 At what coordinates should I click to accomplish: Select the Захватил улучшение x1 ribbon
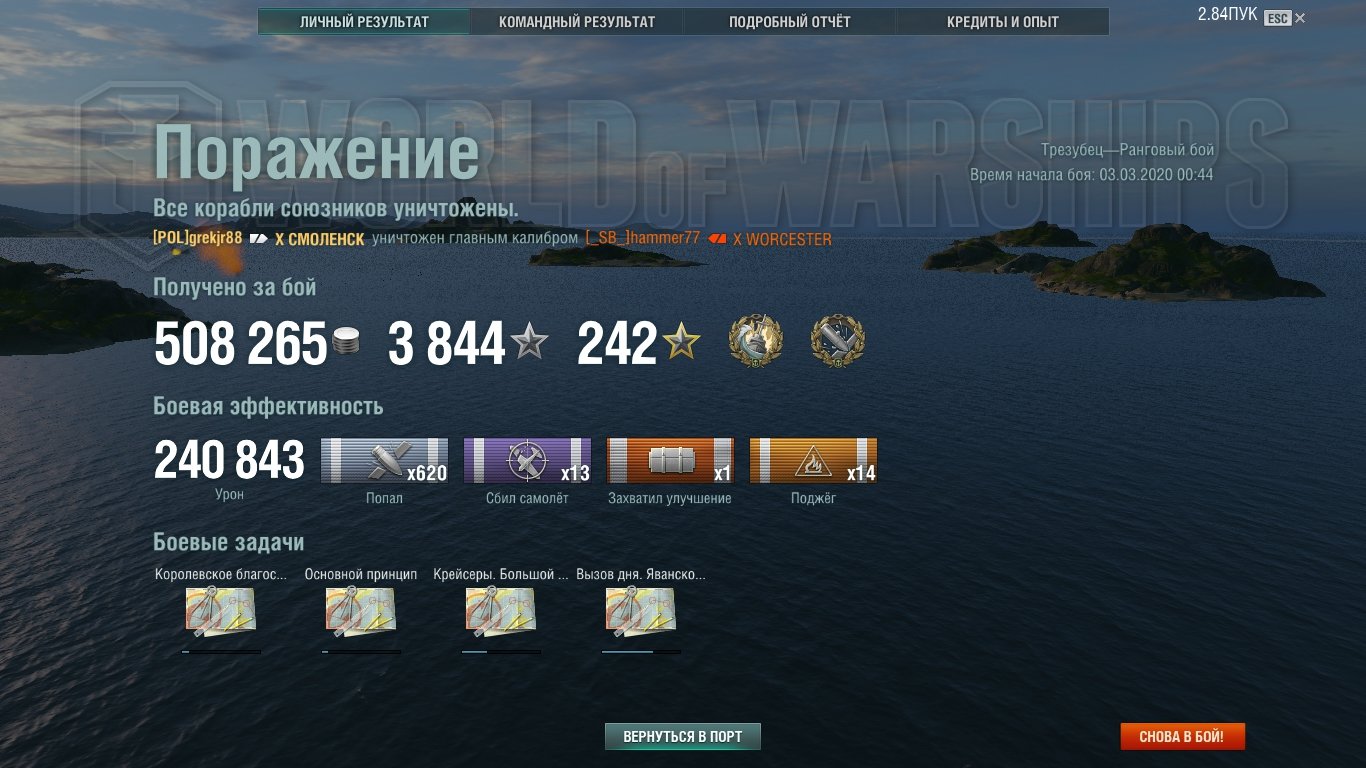[x=670, y=461]
